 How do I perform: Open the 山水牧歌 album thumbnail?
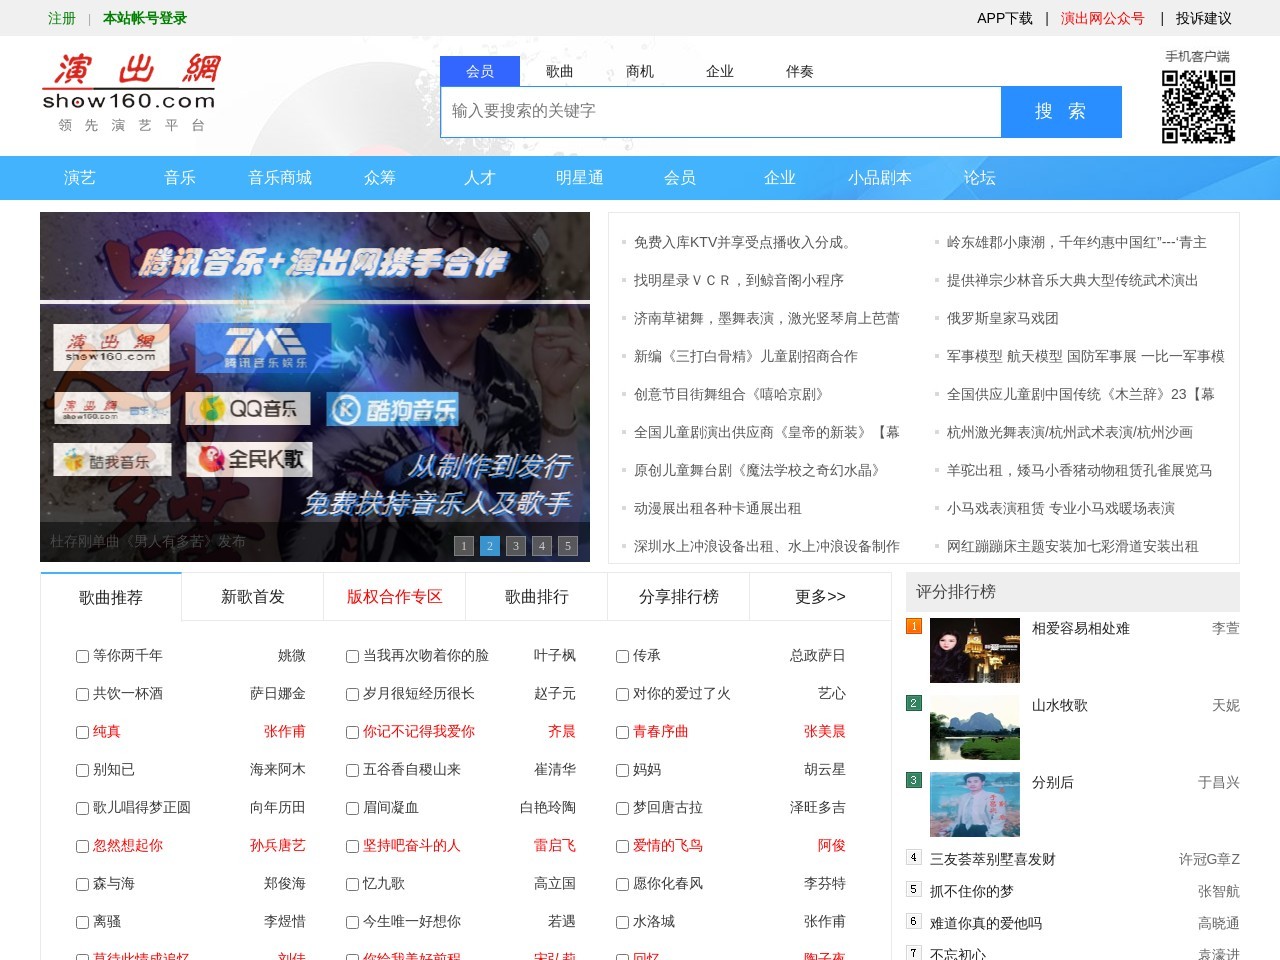click(x=974, y=727)
